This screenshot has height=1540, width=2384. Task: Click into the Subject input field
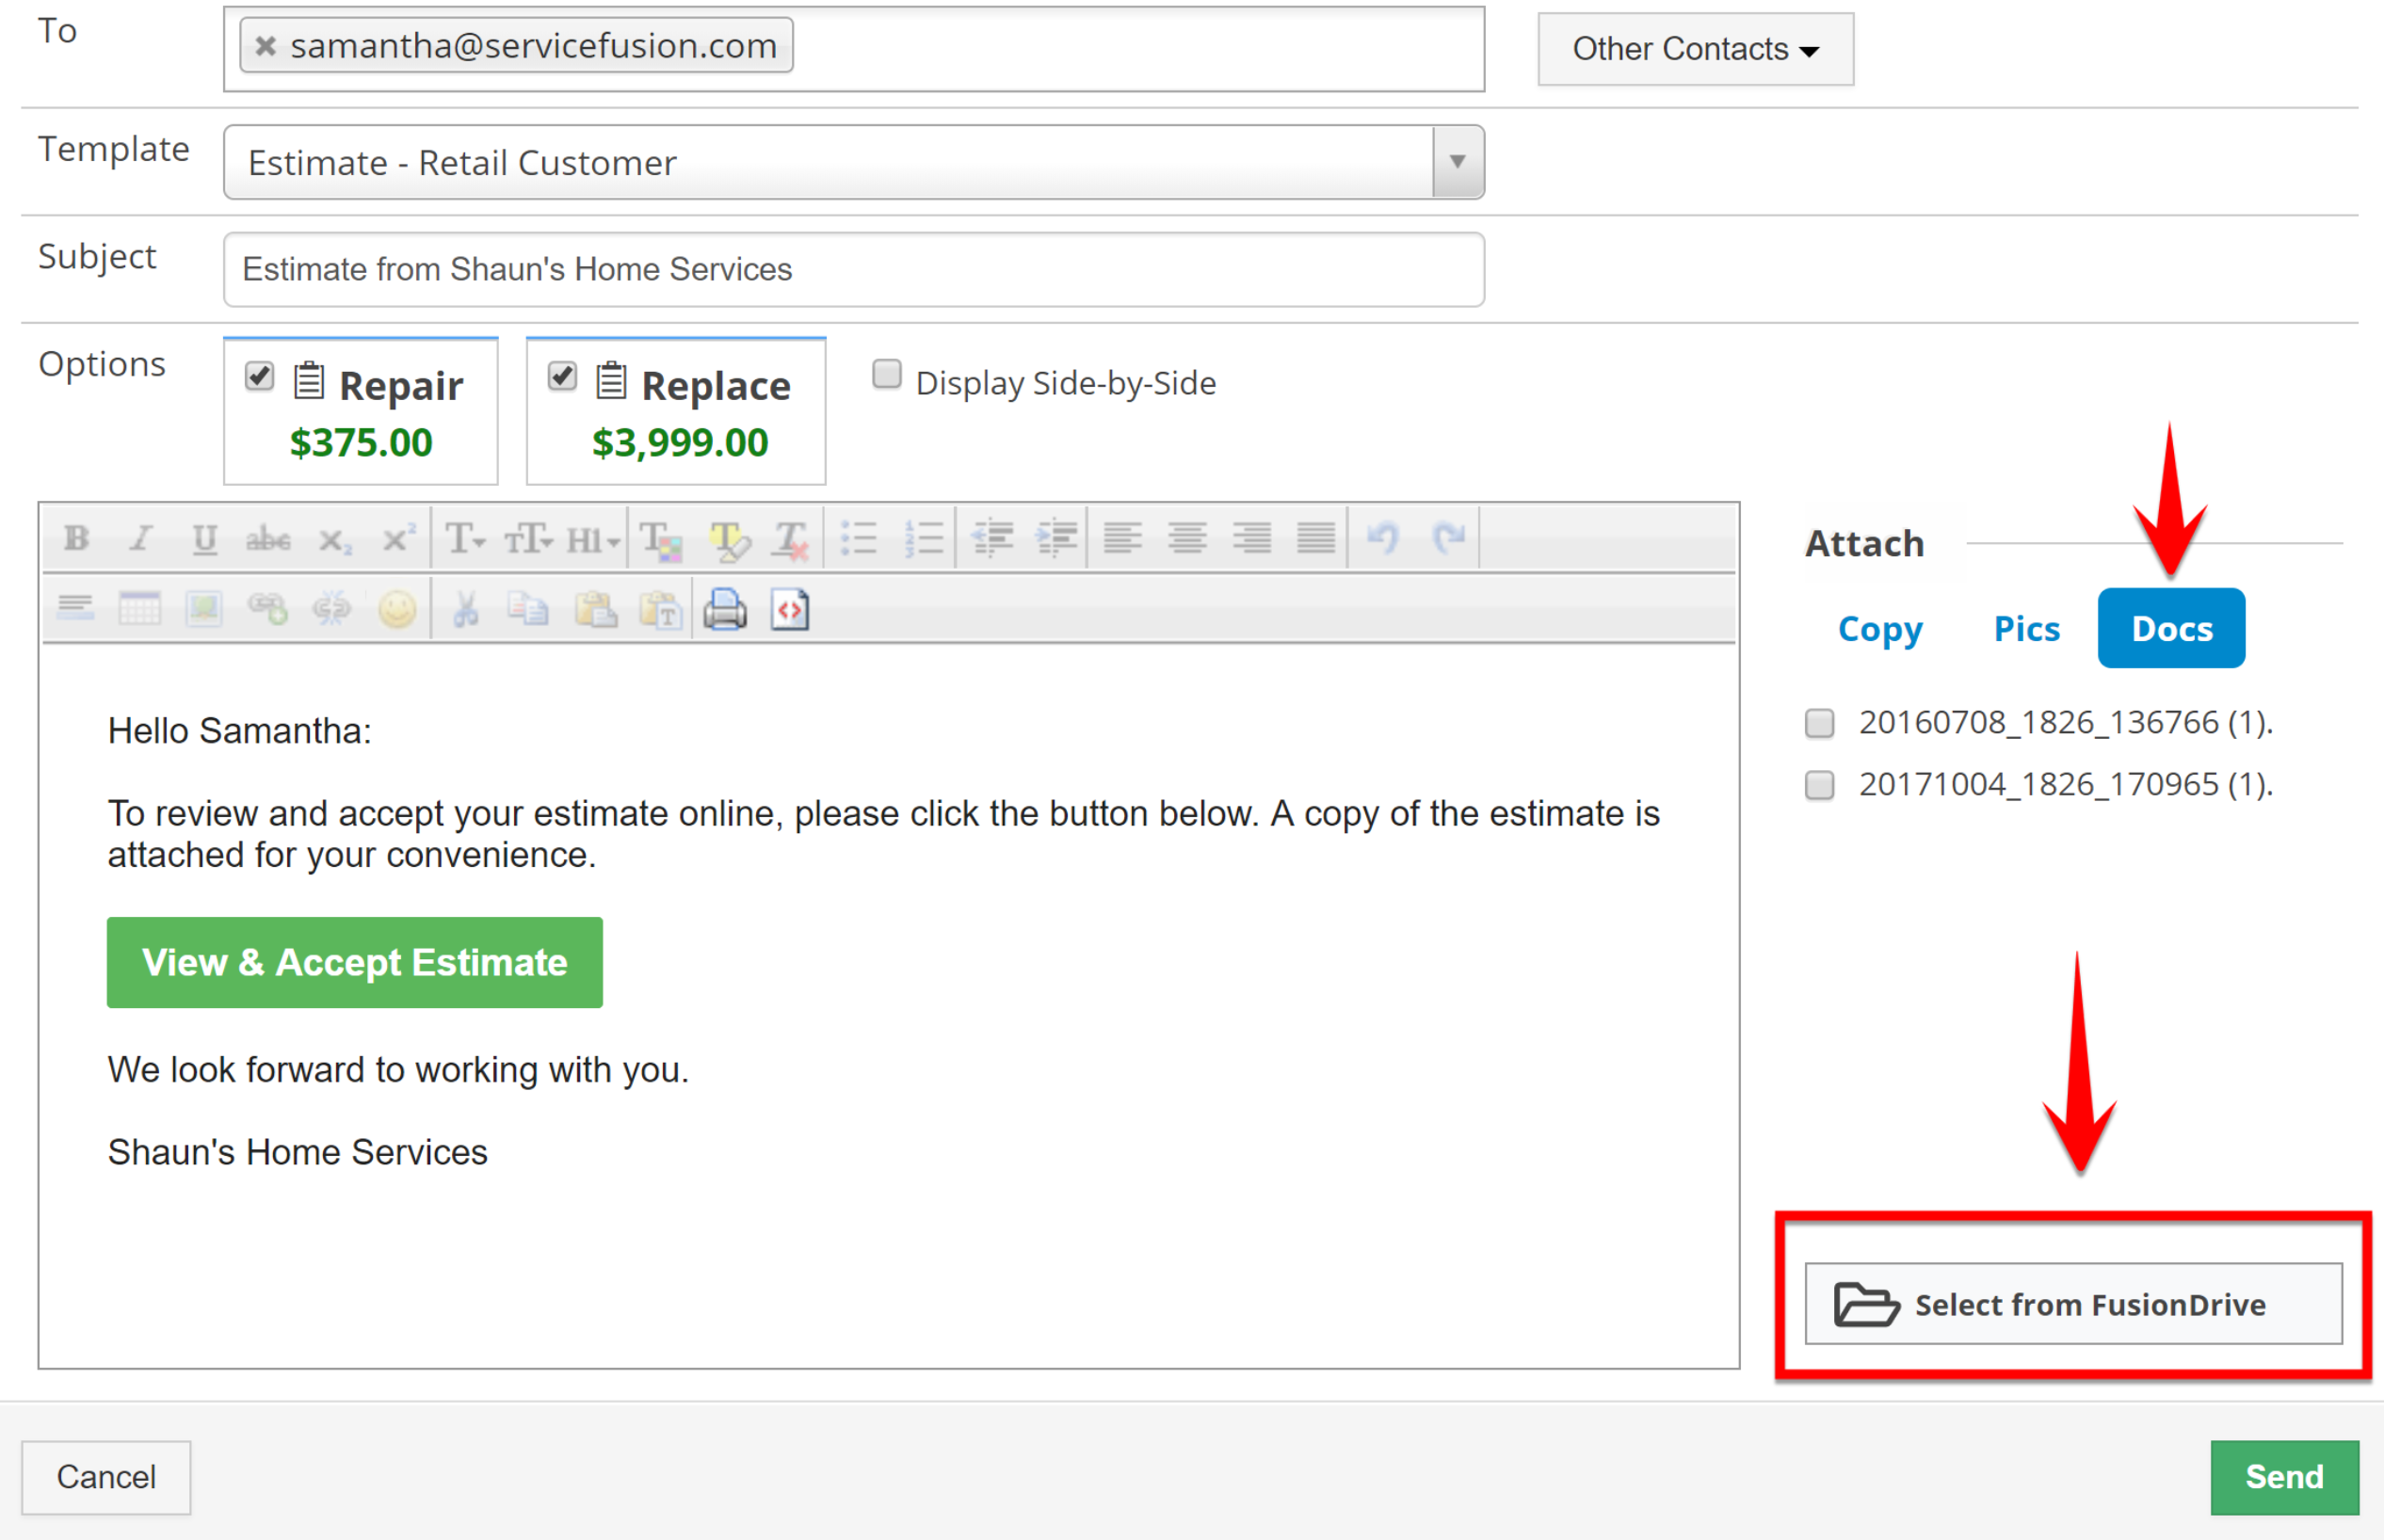[x=853, y=270]
